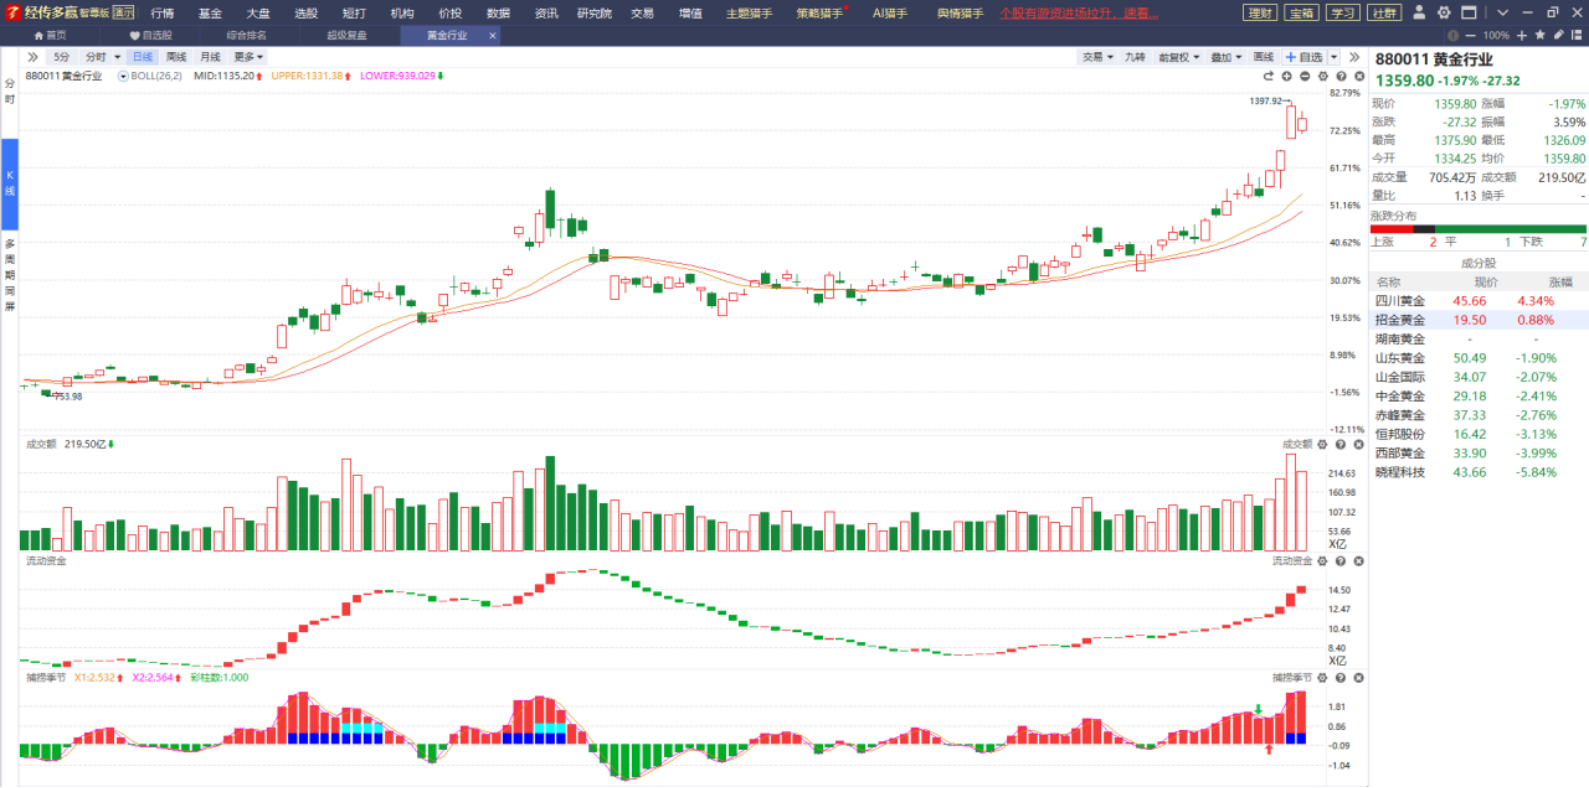Switch chart to 周线 weekly period
The width and height of the screenshot is (1589, 788).
[176, 57]
